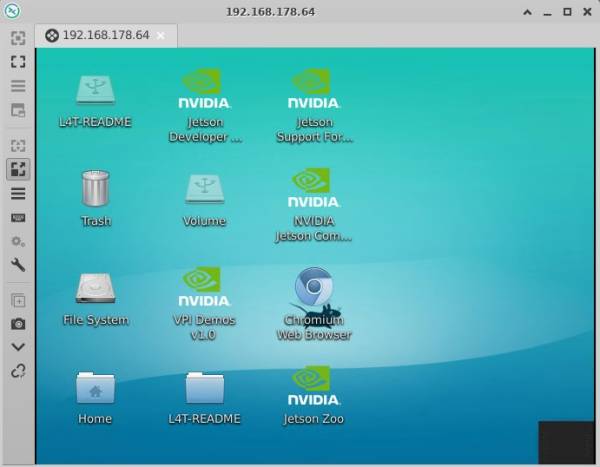Click the multi-monitor toolbar icon
Screen dimensions: 600x467
tap(18, 110)
